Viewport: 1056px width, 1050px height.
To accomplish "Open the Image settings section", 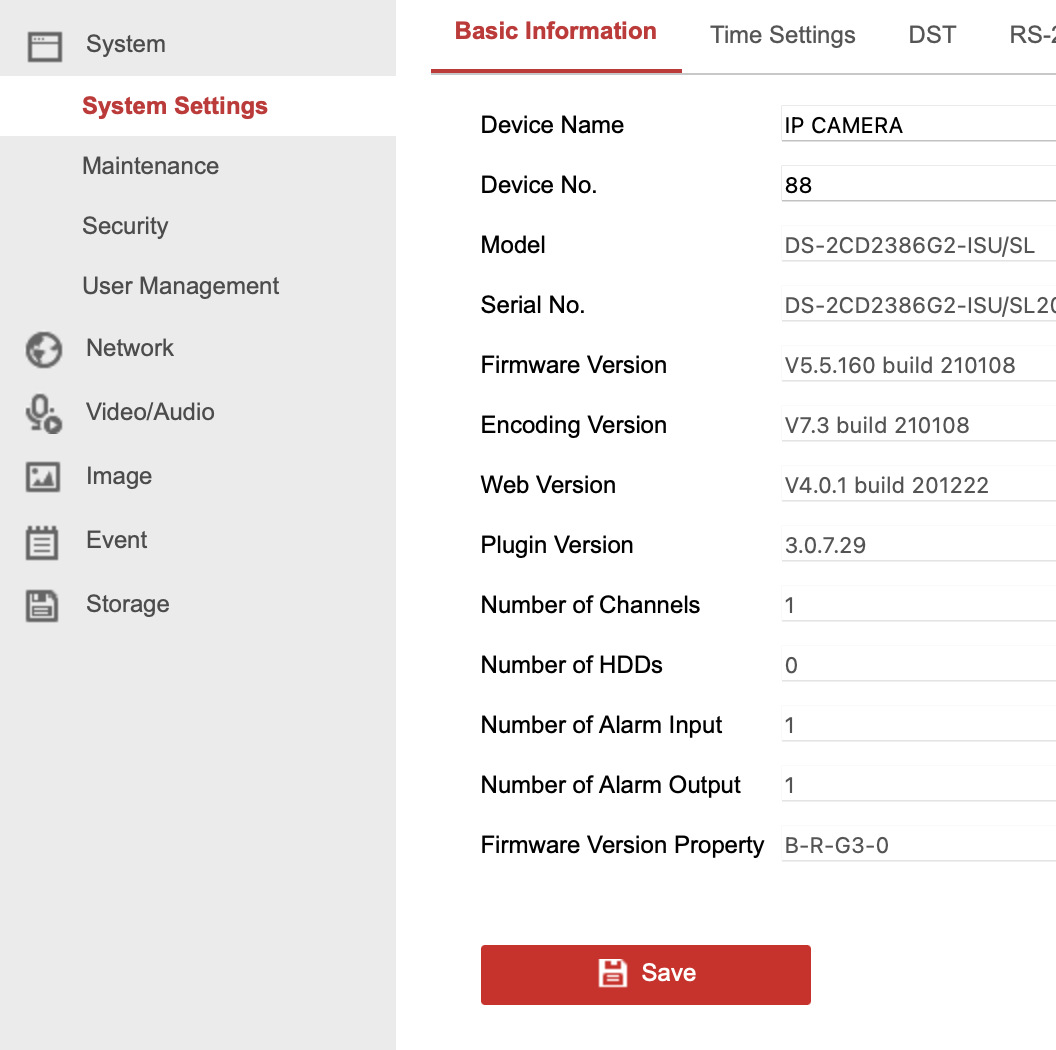I will click(118, 476).
